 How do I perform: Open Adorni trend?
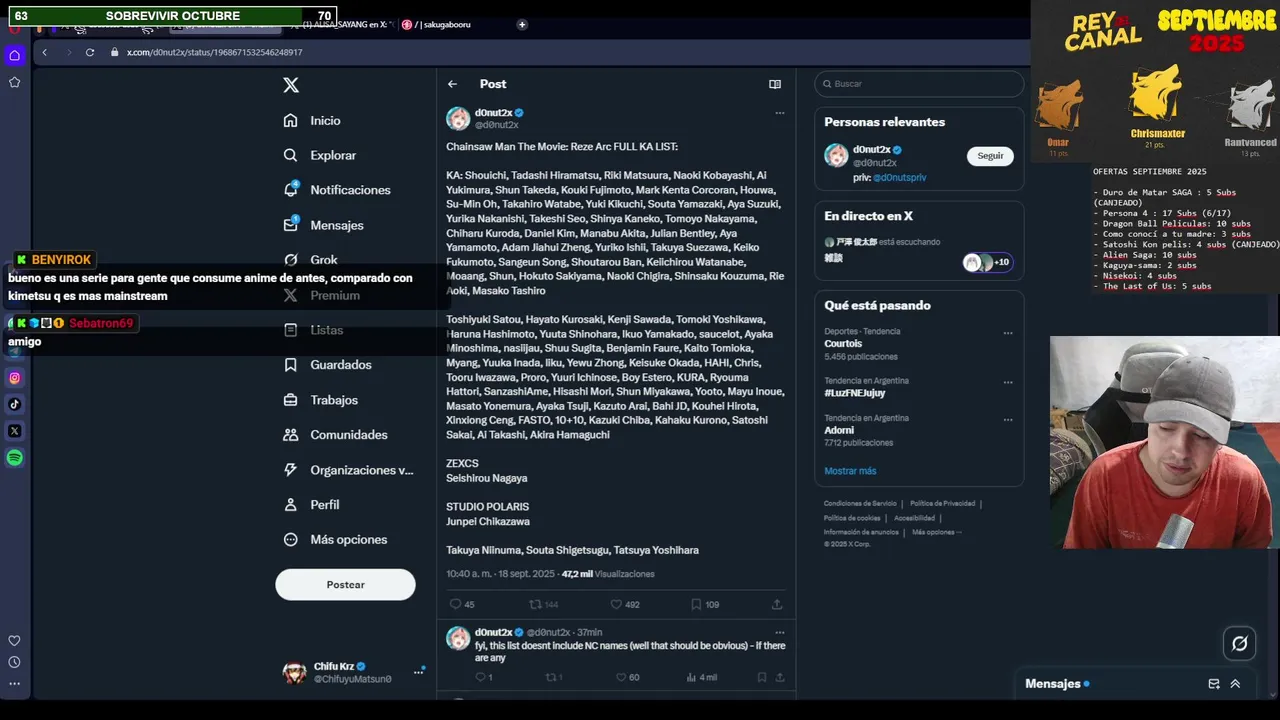(x=839, y=430)
